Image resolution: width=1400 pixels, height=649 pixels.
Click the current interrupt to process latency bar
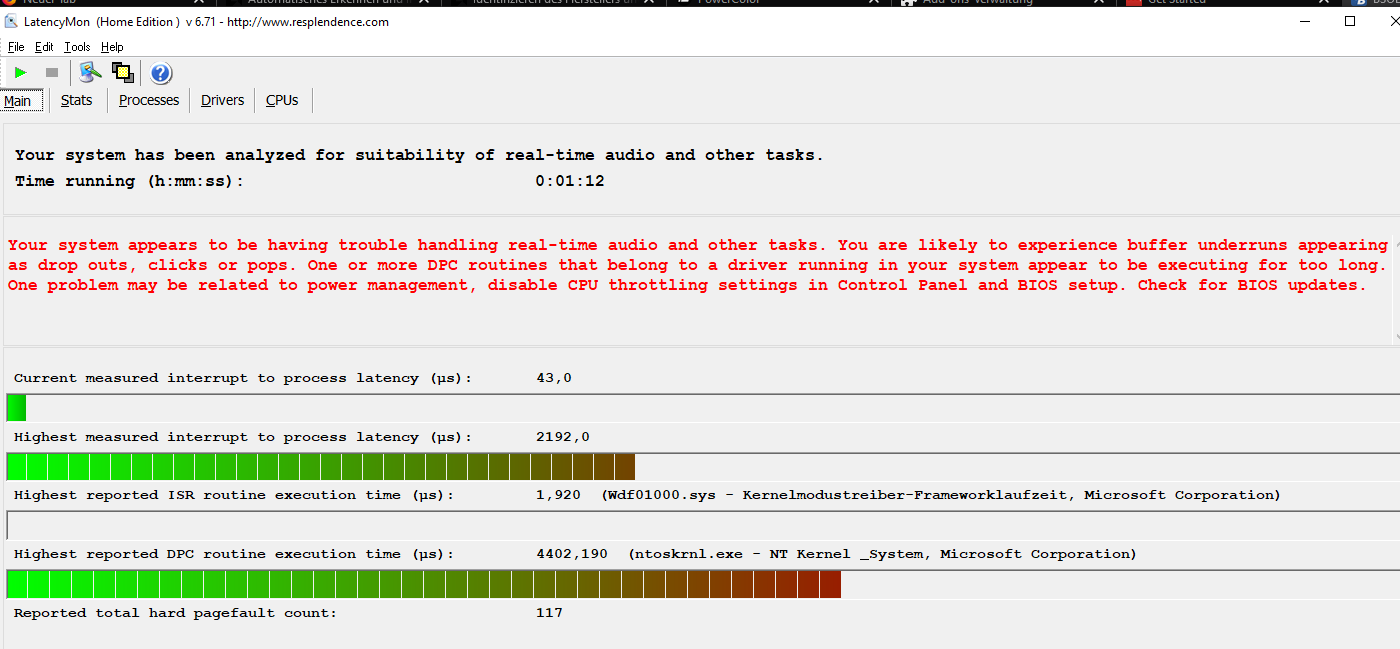tap(703, 408)
